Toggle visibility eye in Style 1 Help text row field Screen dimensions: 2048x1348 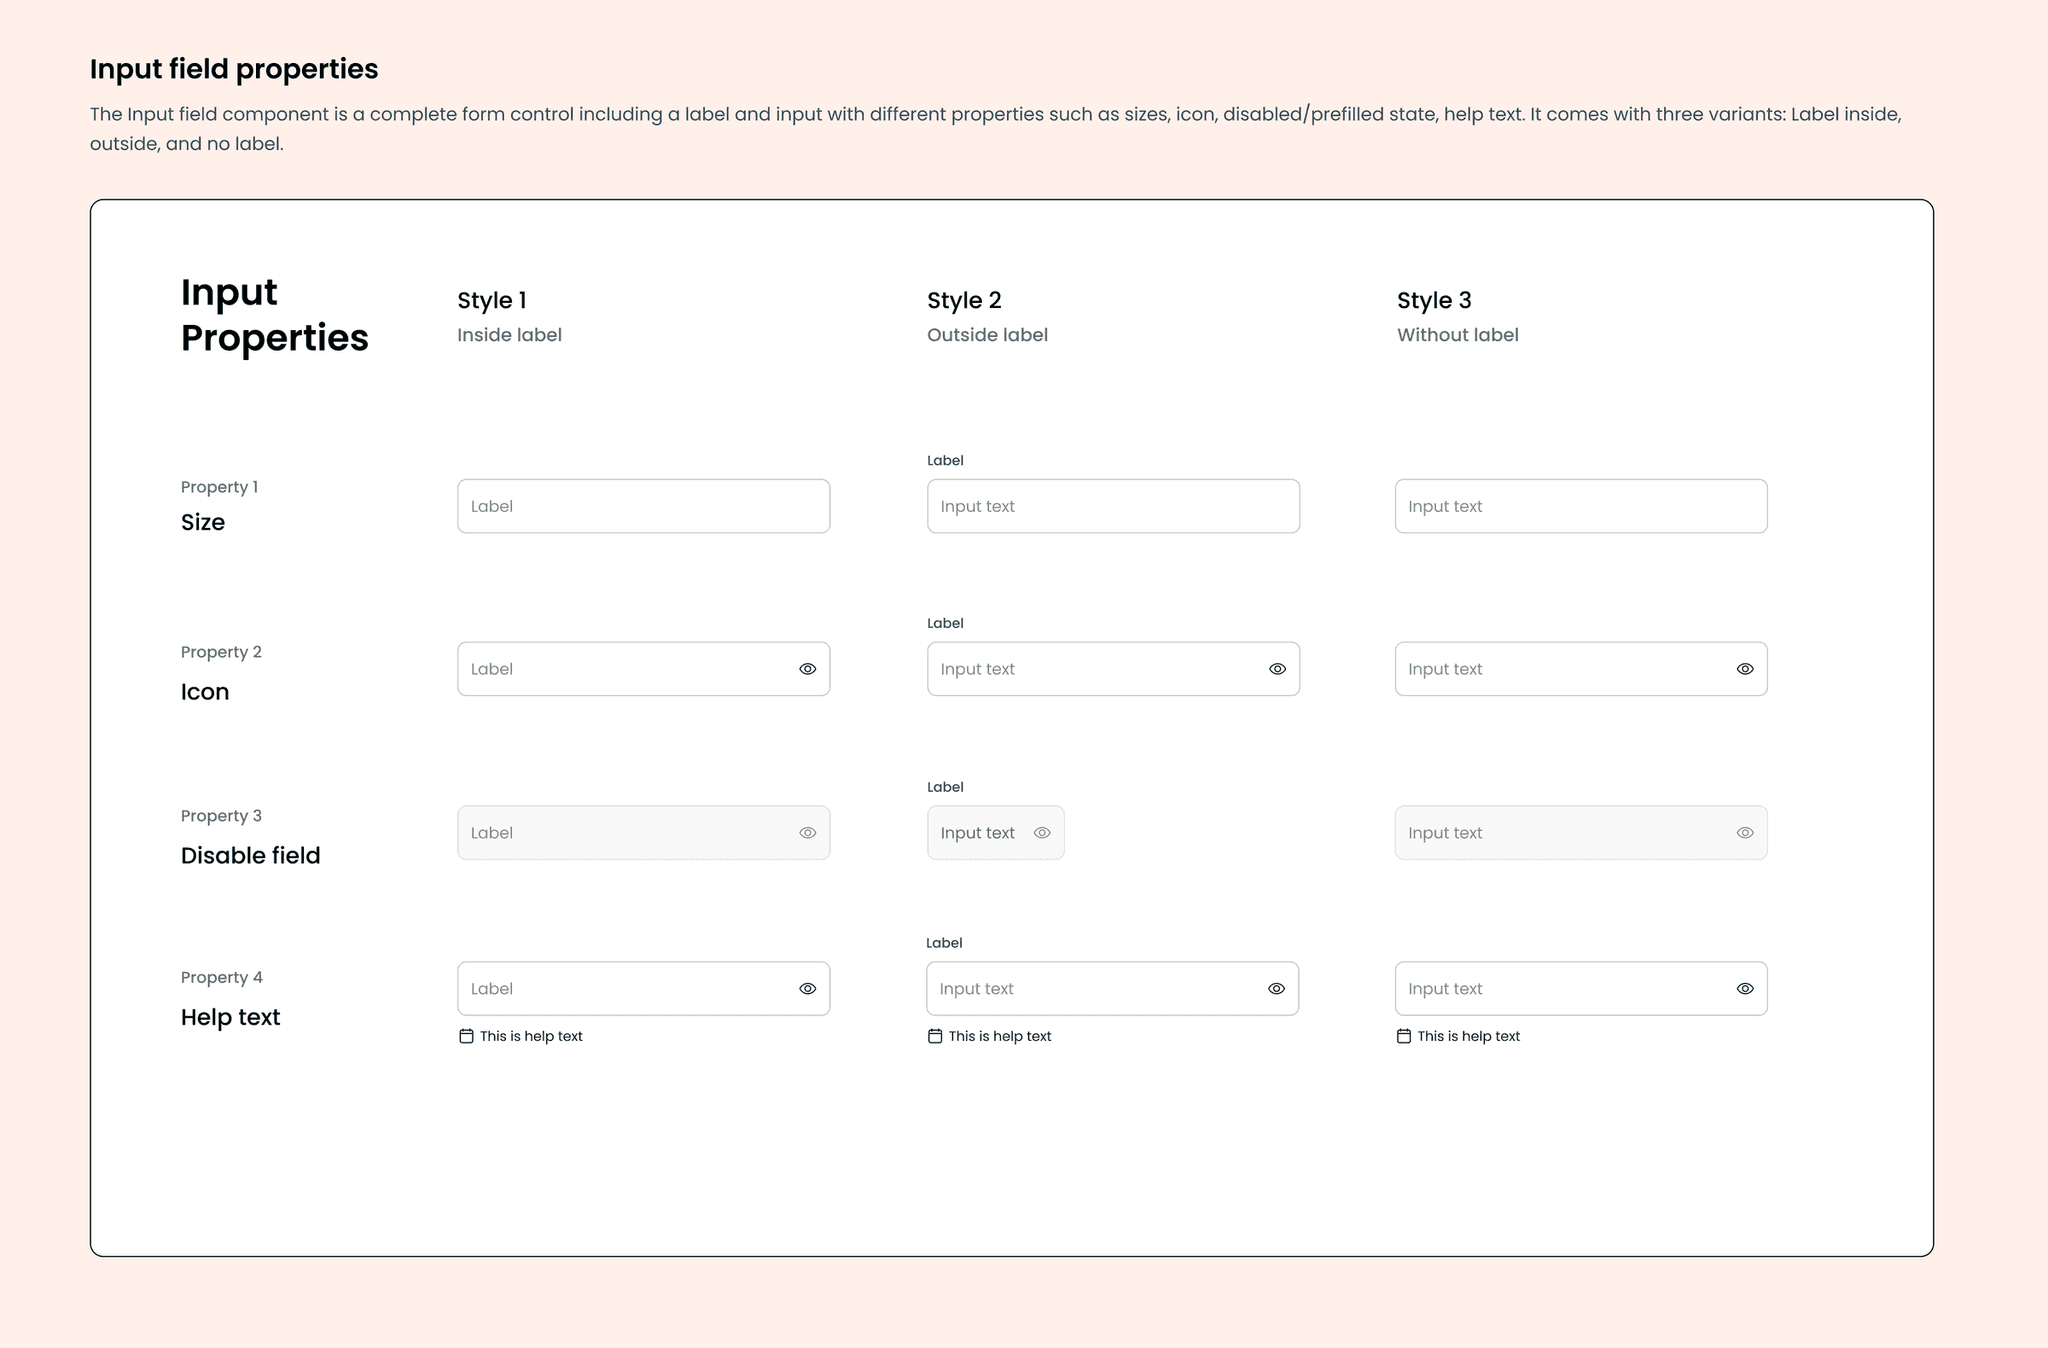coord(807,988)
